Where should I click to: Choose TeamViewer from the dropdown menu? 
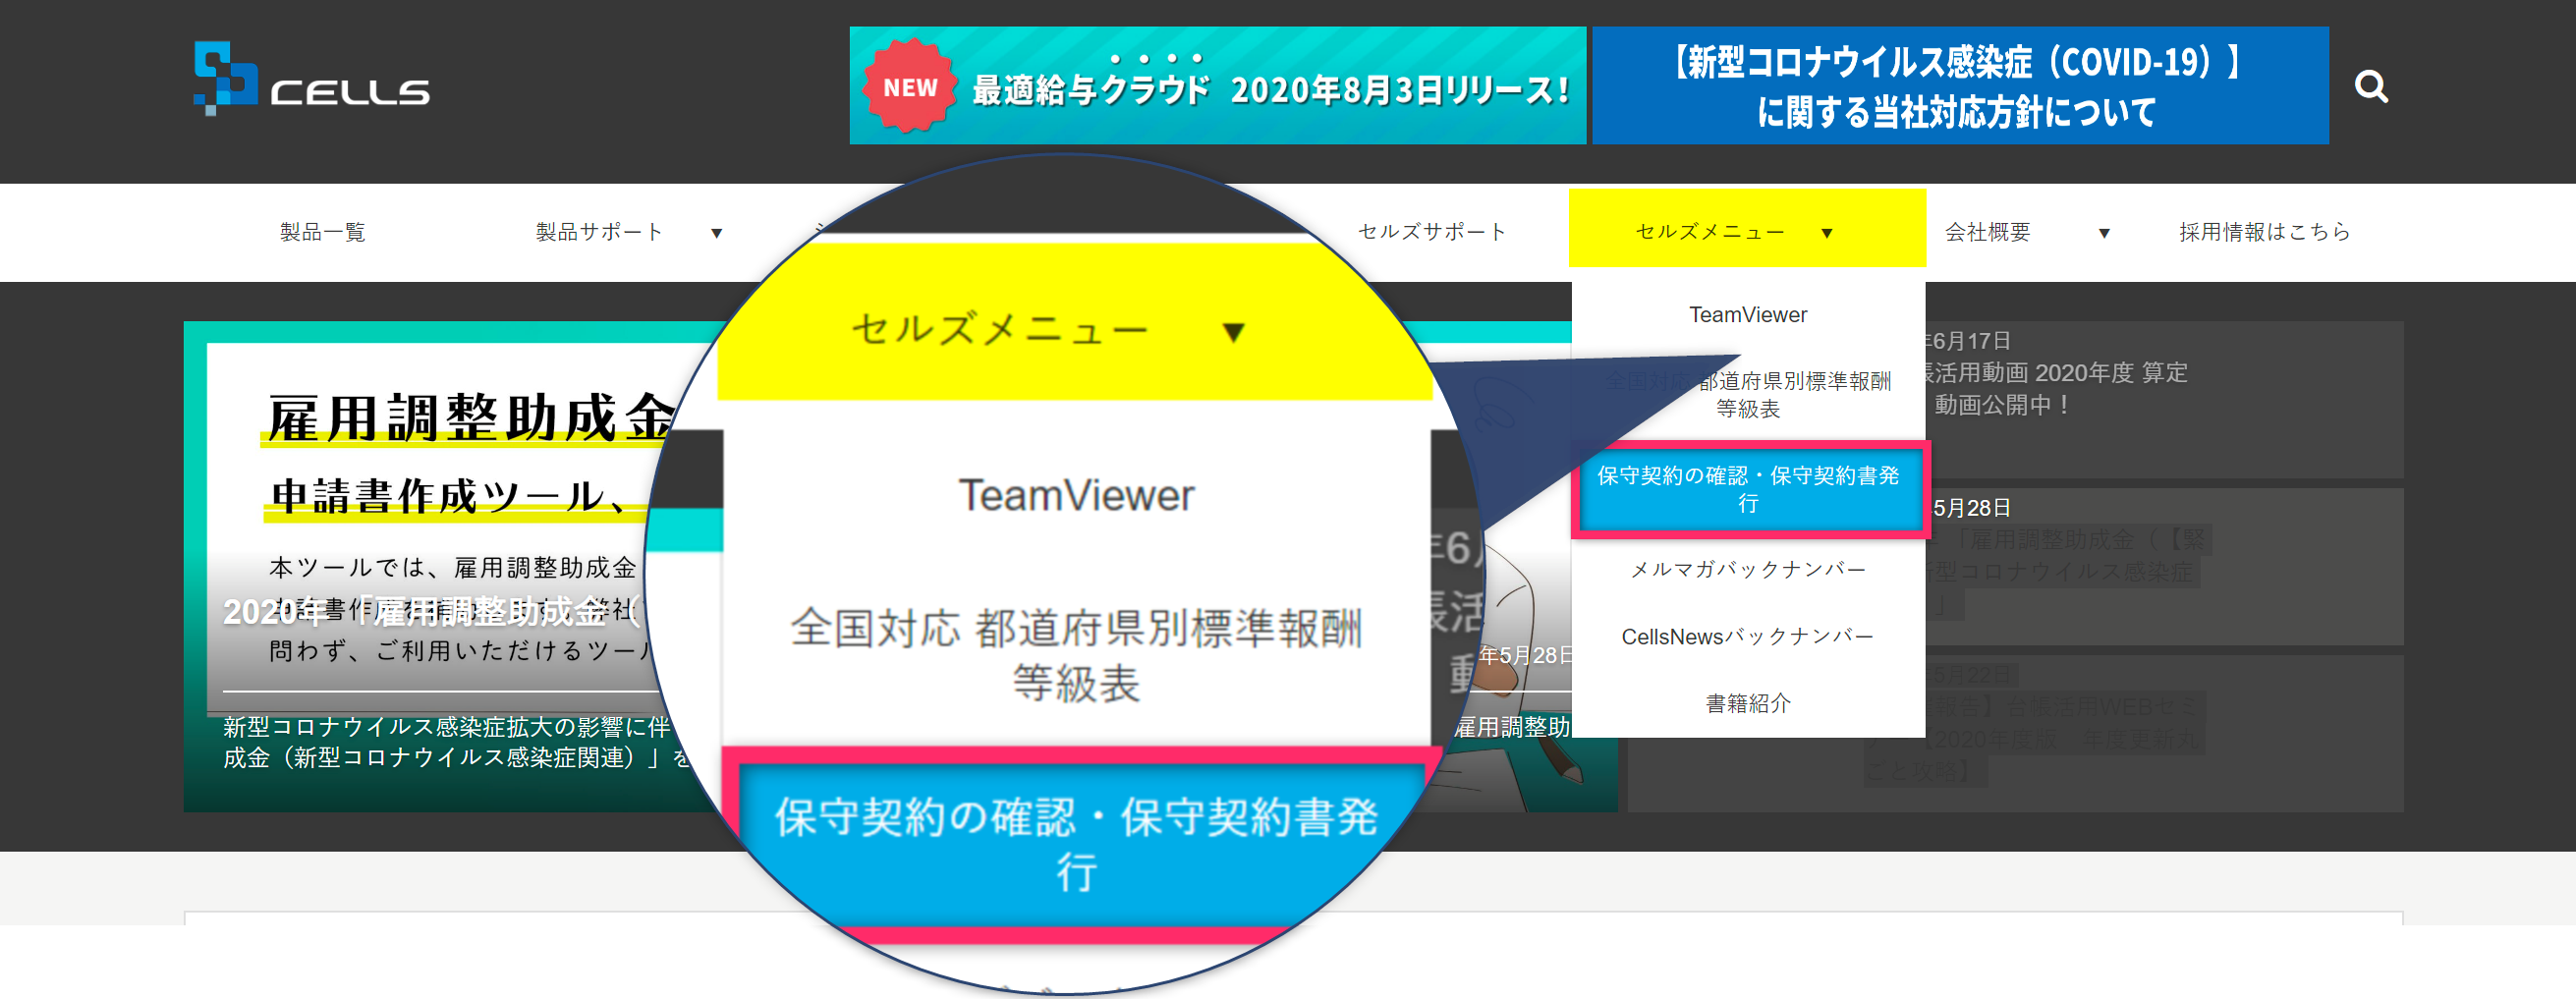coord(1747,315)
